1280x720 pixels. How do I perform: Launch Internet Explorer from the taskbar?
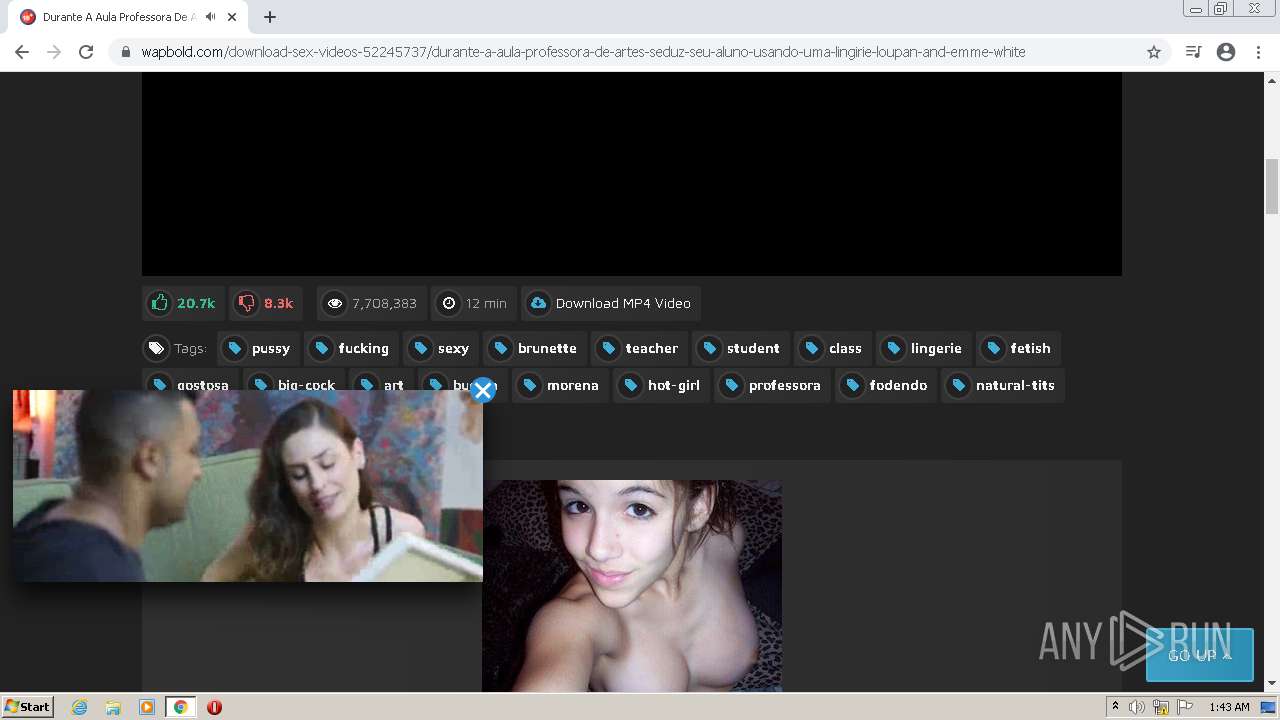pos(79,707)
